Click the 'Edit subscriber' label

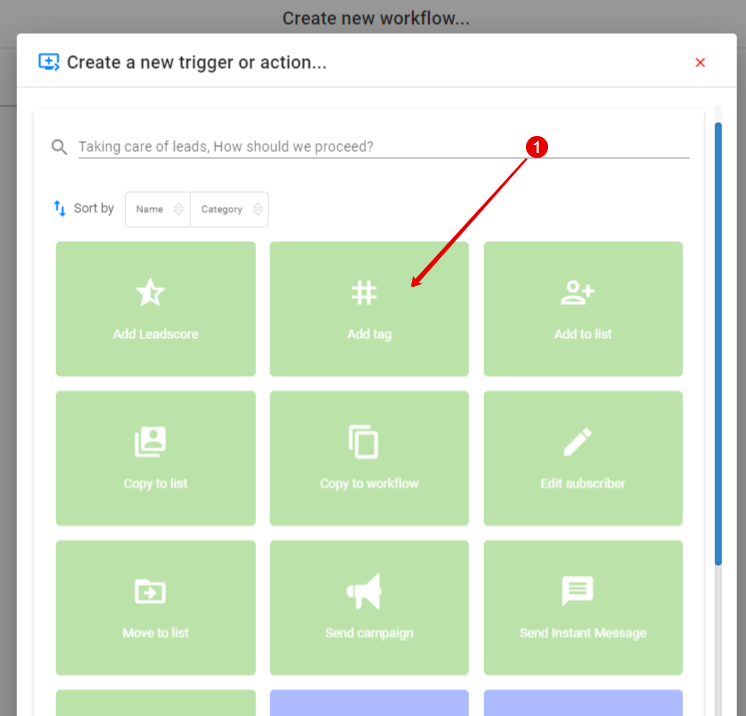pyautogui.click(x=583, y=483)
